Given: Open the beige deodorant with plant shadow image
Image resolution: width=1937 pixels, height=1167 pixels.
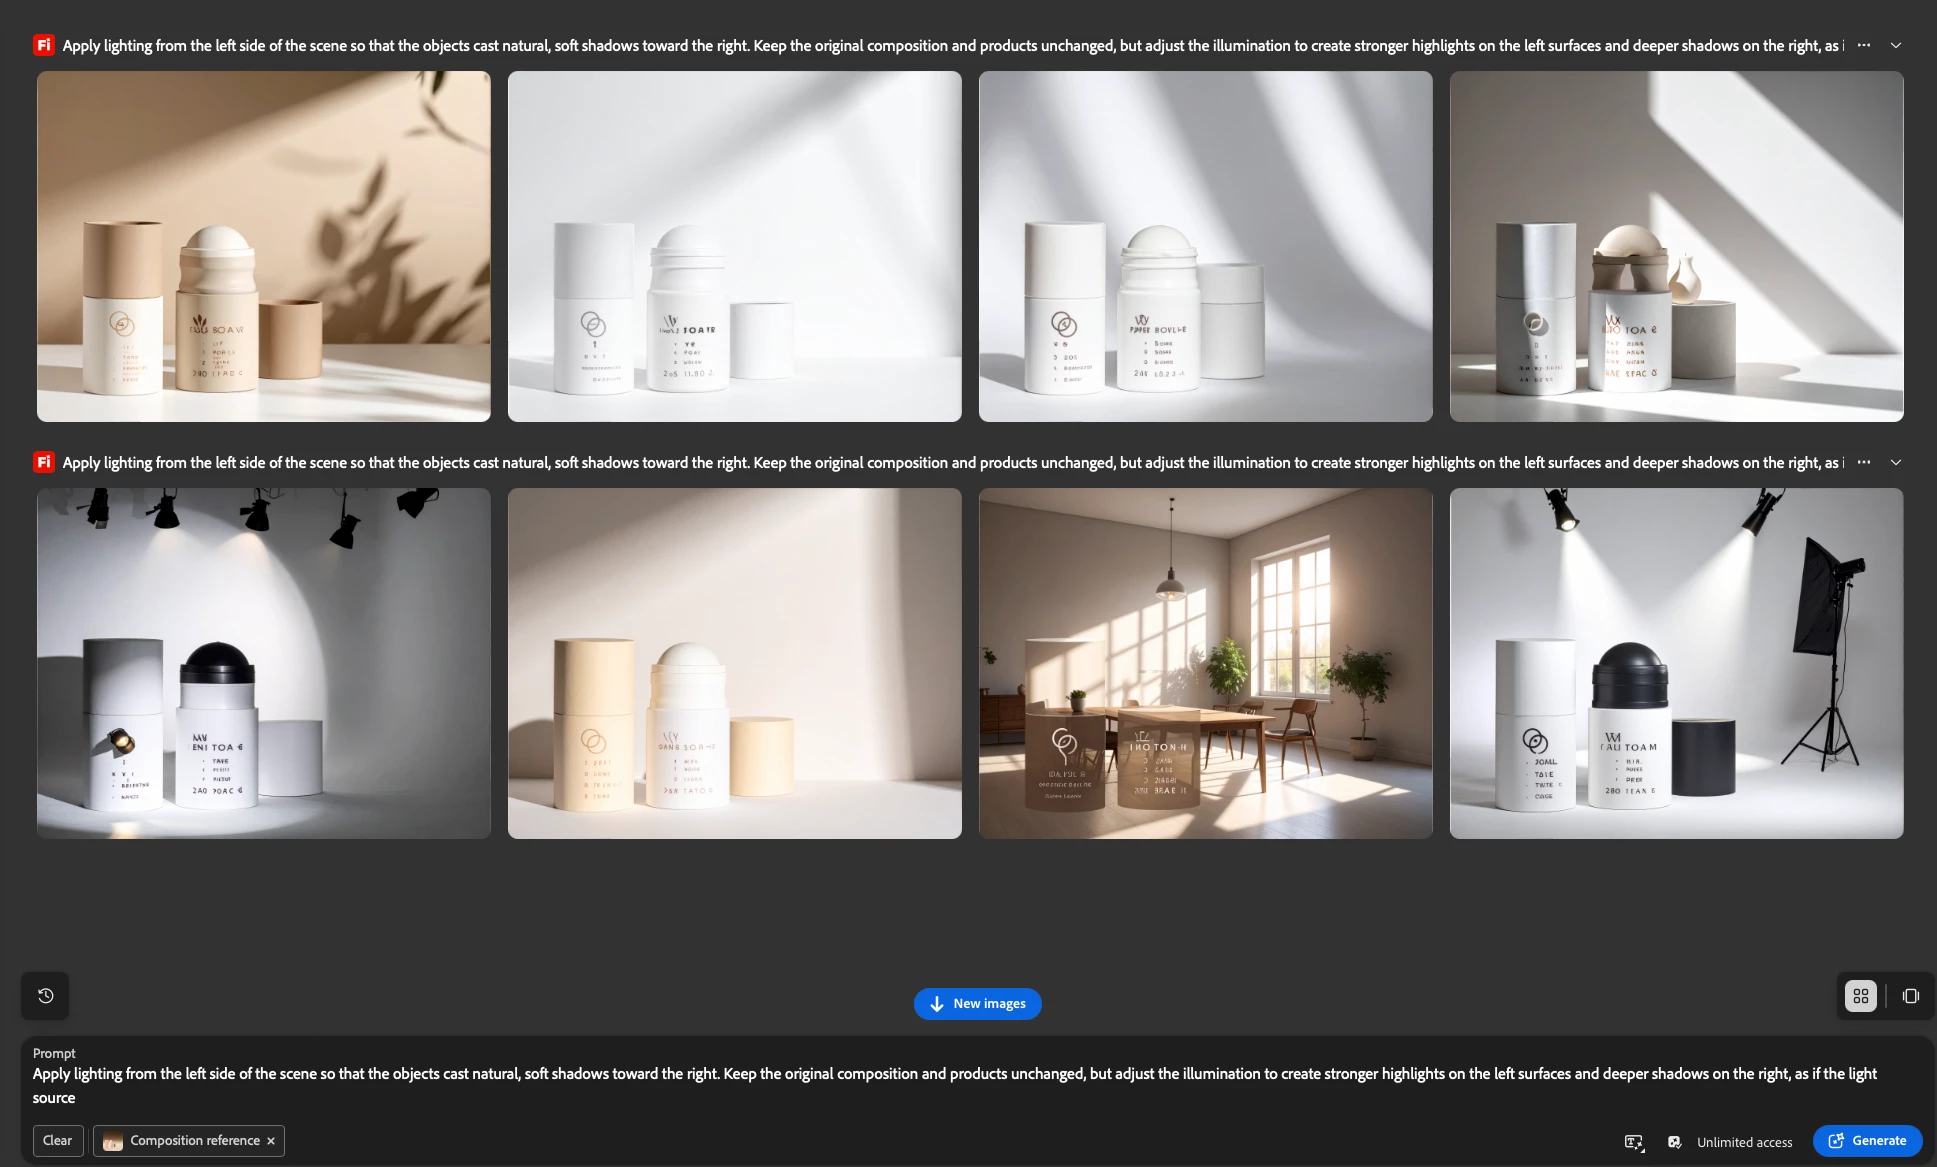Looking at the screenshot, I should [264, 246].
